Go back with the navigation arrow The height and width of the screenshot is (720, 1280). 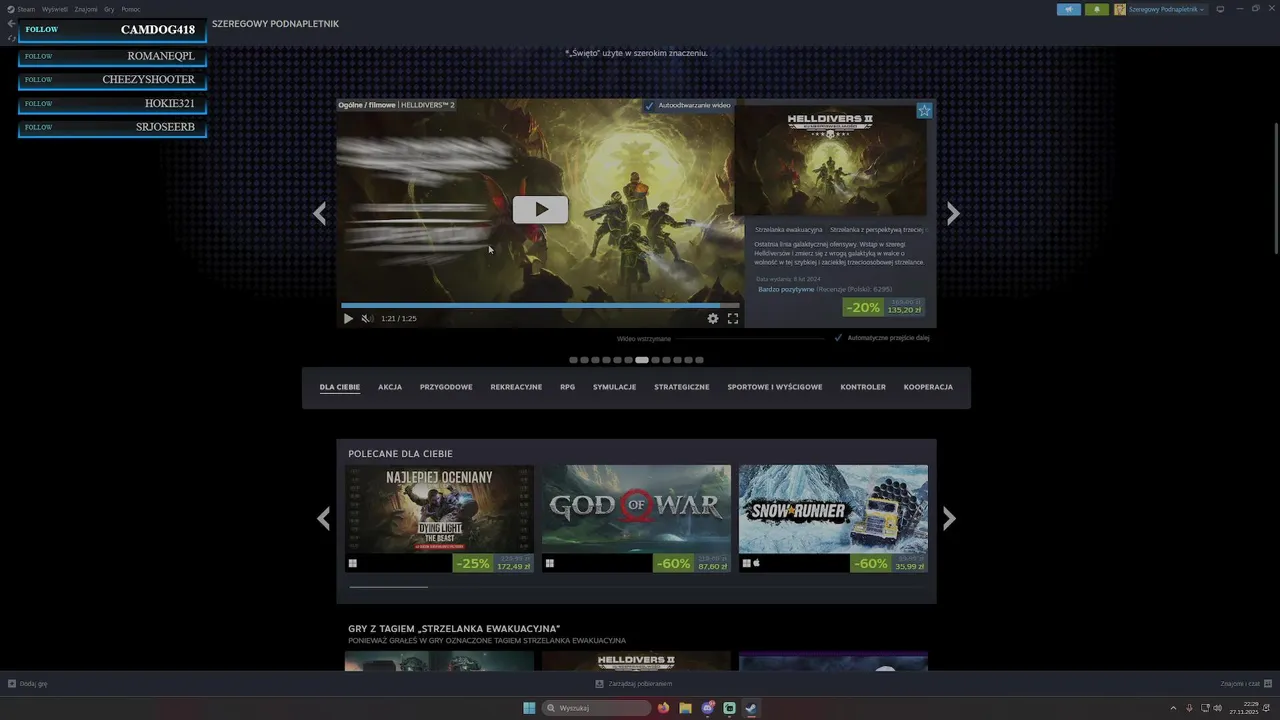click(11, 23)
